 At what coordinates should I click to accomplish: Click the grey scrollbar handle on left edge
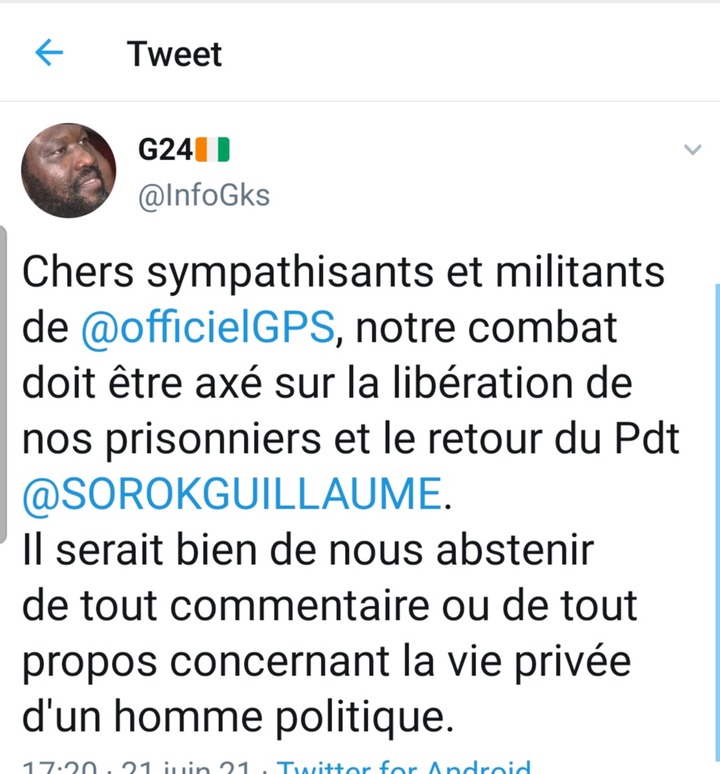point(3,384)
